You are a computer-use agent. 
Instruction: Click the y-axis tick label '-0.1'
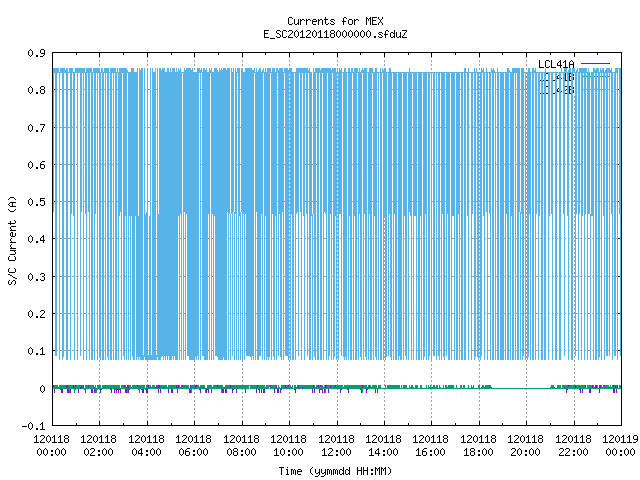pos(33,426)
